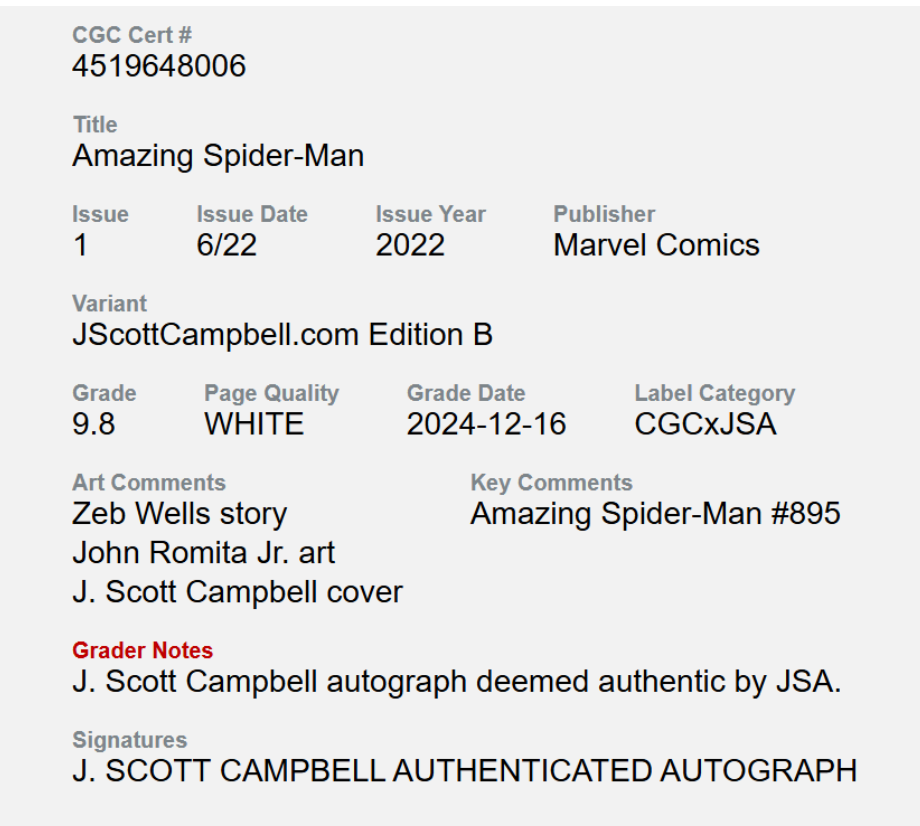This screenshot has width=920, height=826.
Task: Click the publisher Marvel Comics
Action: tap(656, 246)
